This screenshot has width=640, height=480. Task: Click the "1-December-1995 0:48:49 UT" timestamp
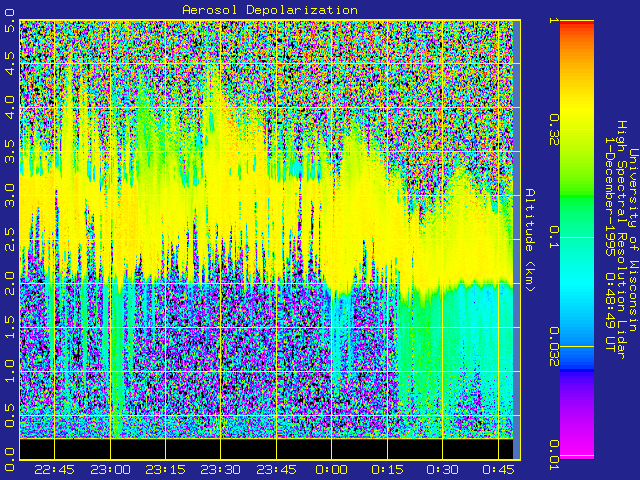[x=610, y=244]
